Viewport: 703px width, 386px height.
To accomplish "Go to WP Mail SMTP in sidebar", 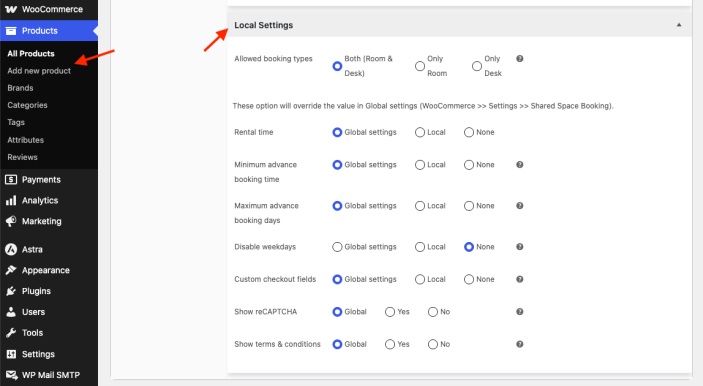I will pos(51,375).
